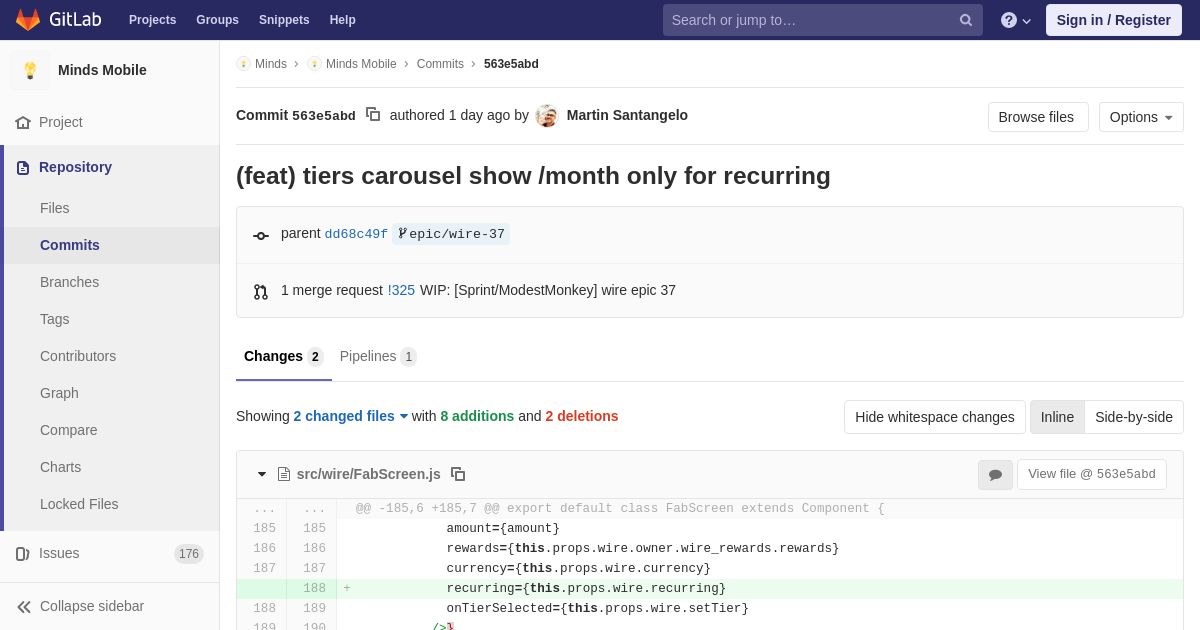Click the Sign in / Register button
This screenshot has width=1200, height=630.
point(1114,20)
